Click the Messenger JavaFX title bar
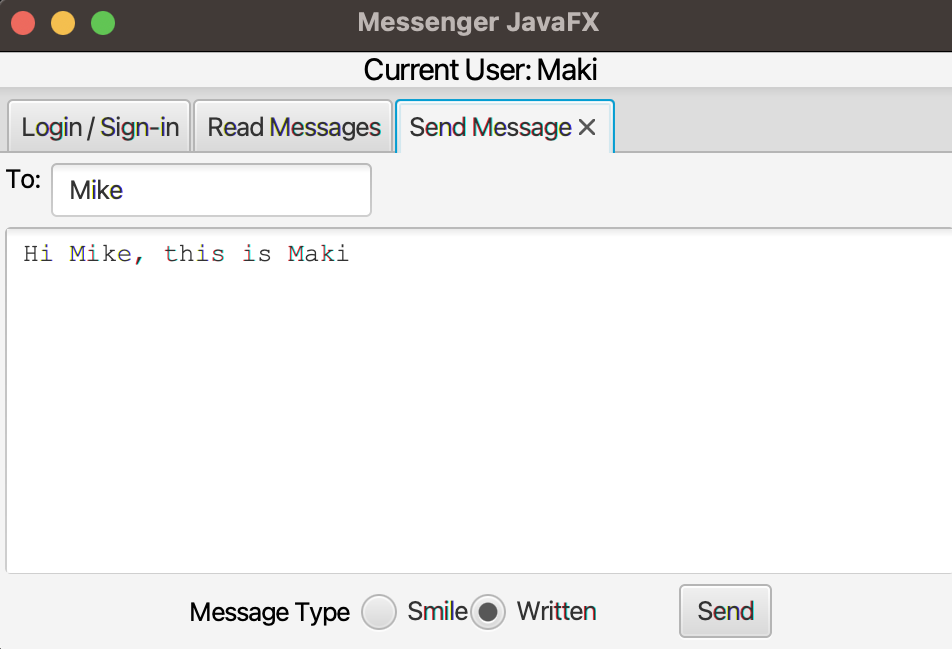Viewport: 952px width, 649px height. pos(476,21)
